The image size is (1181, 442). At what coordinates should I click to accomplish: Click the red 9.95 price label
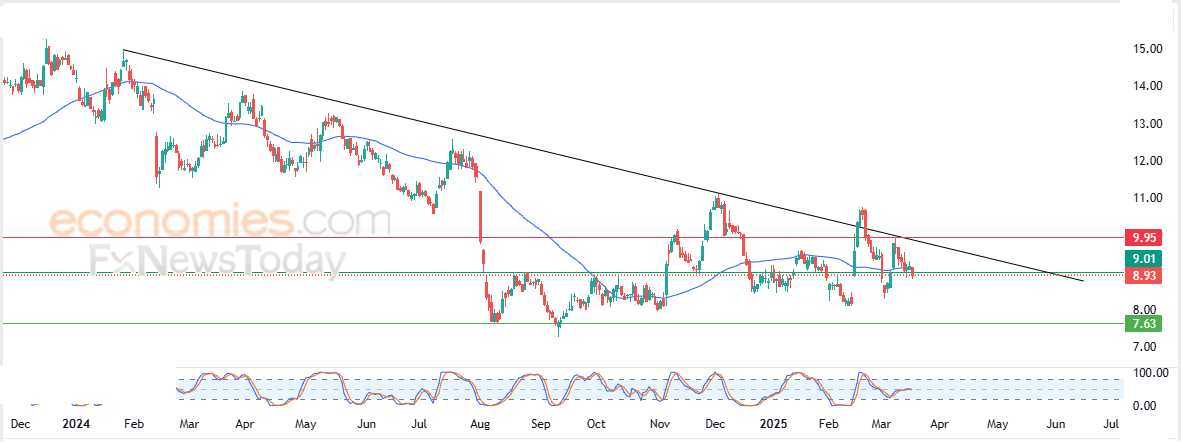(1143, 238)
